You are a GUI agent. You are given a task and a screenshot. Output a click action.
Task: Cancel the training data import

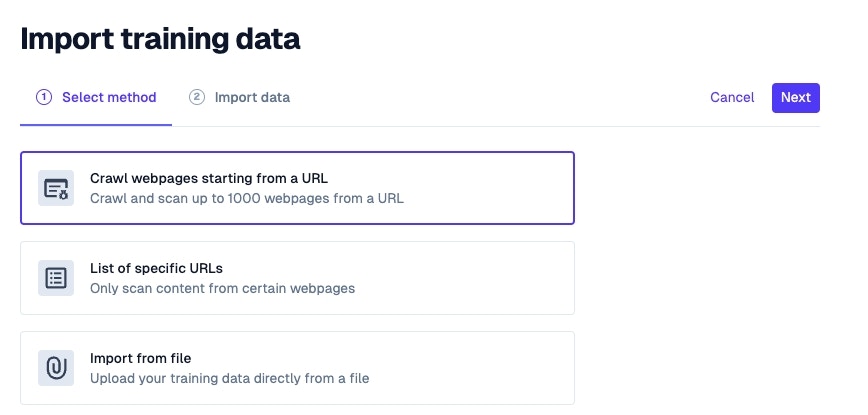pyautogui.click(x=732, y=97)
